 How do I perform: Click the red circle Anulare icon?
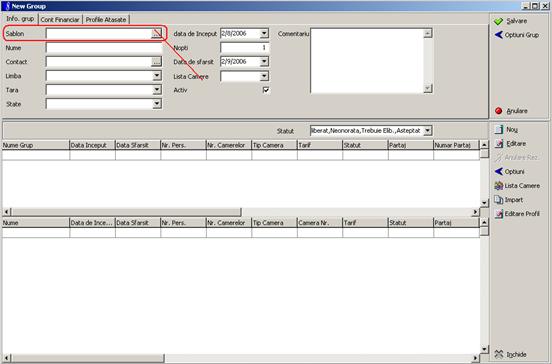[498, 111]
